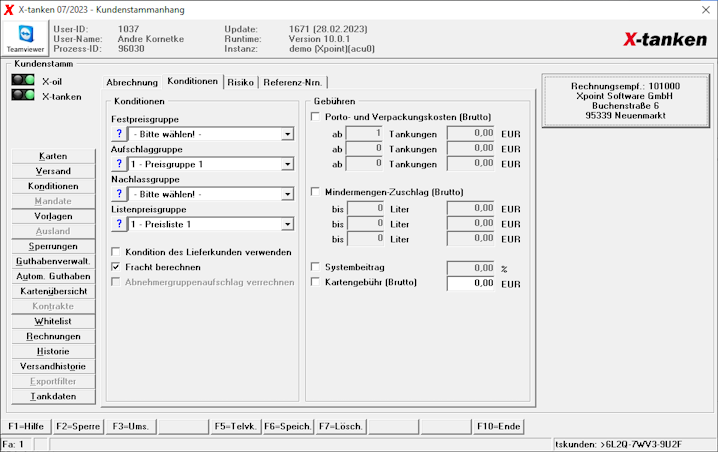Click F2=Sperre function button
Screen dimensions: 718x452
coord(78,426)
